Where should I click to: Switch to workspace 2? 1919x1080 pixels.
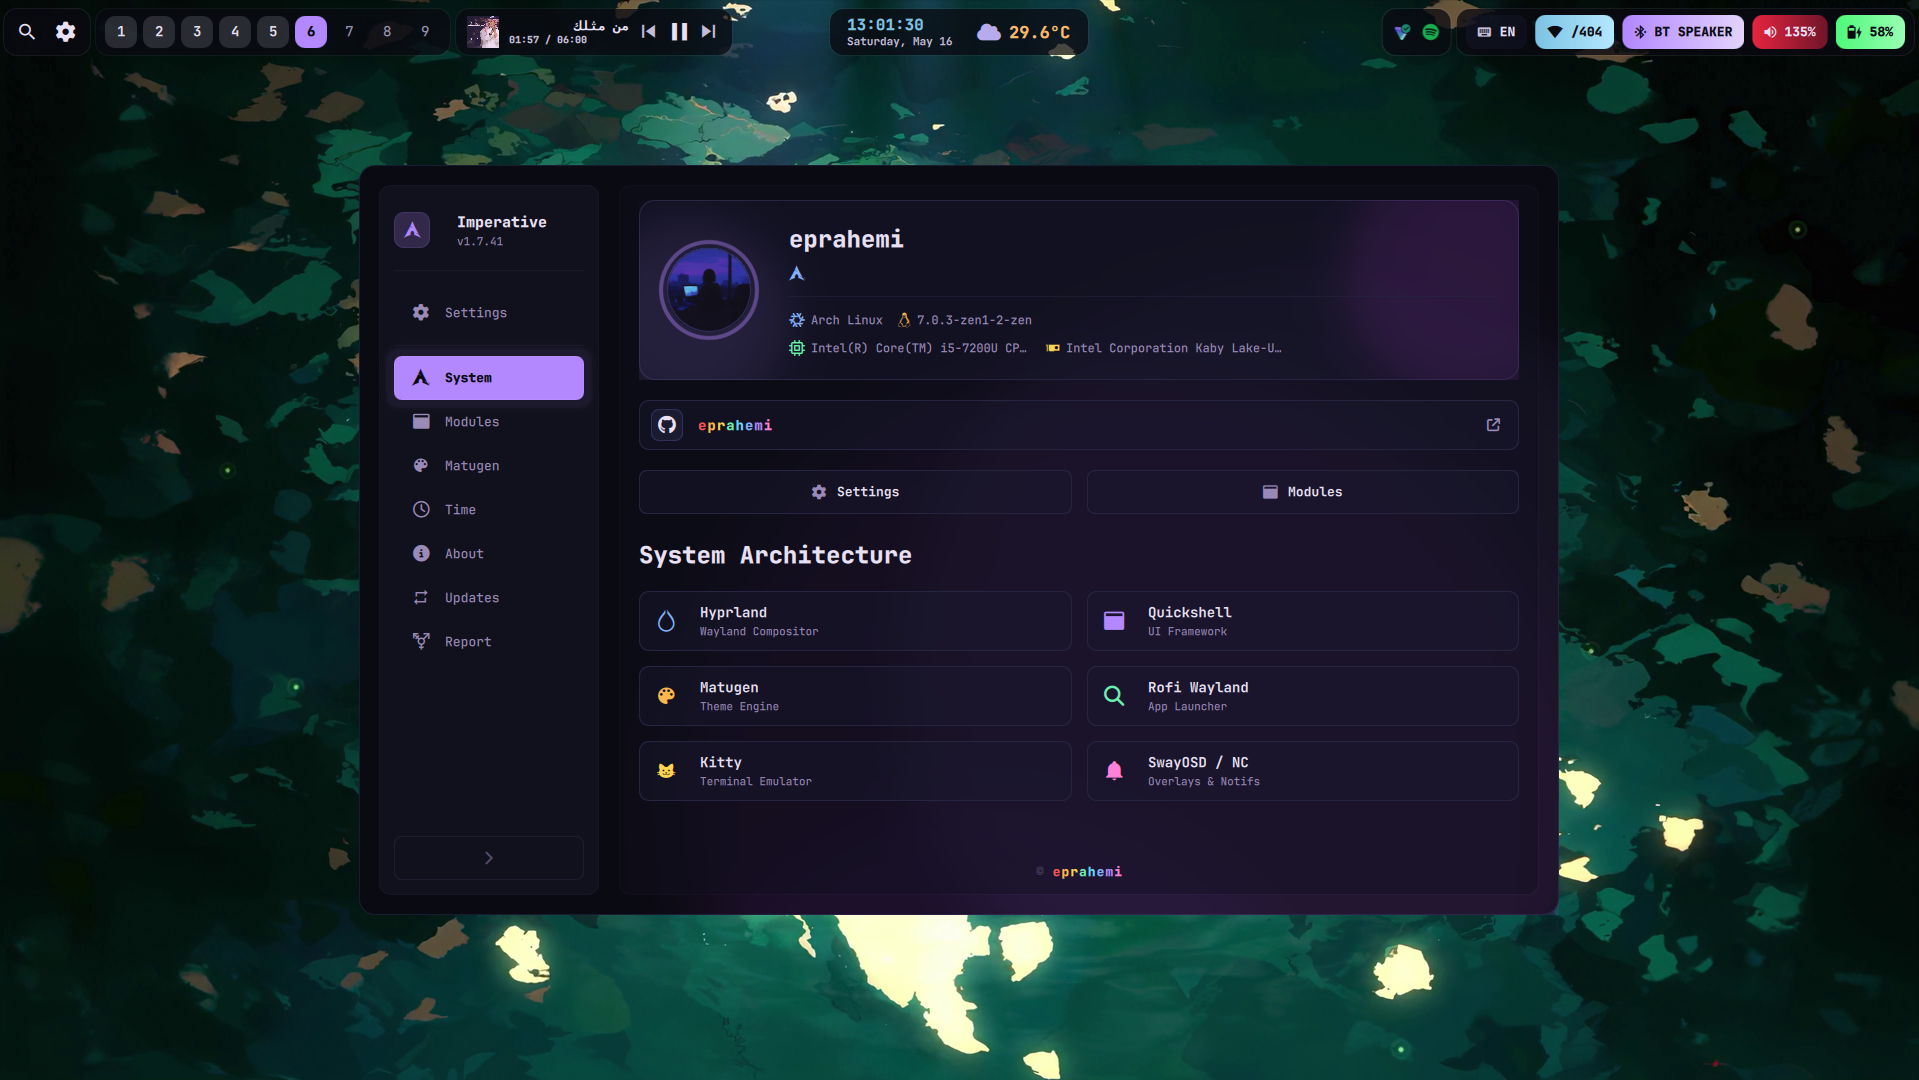(159, 32)
